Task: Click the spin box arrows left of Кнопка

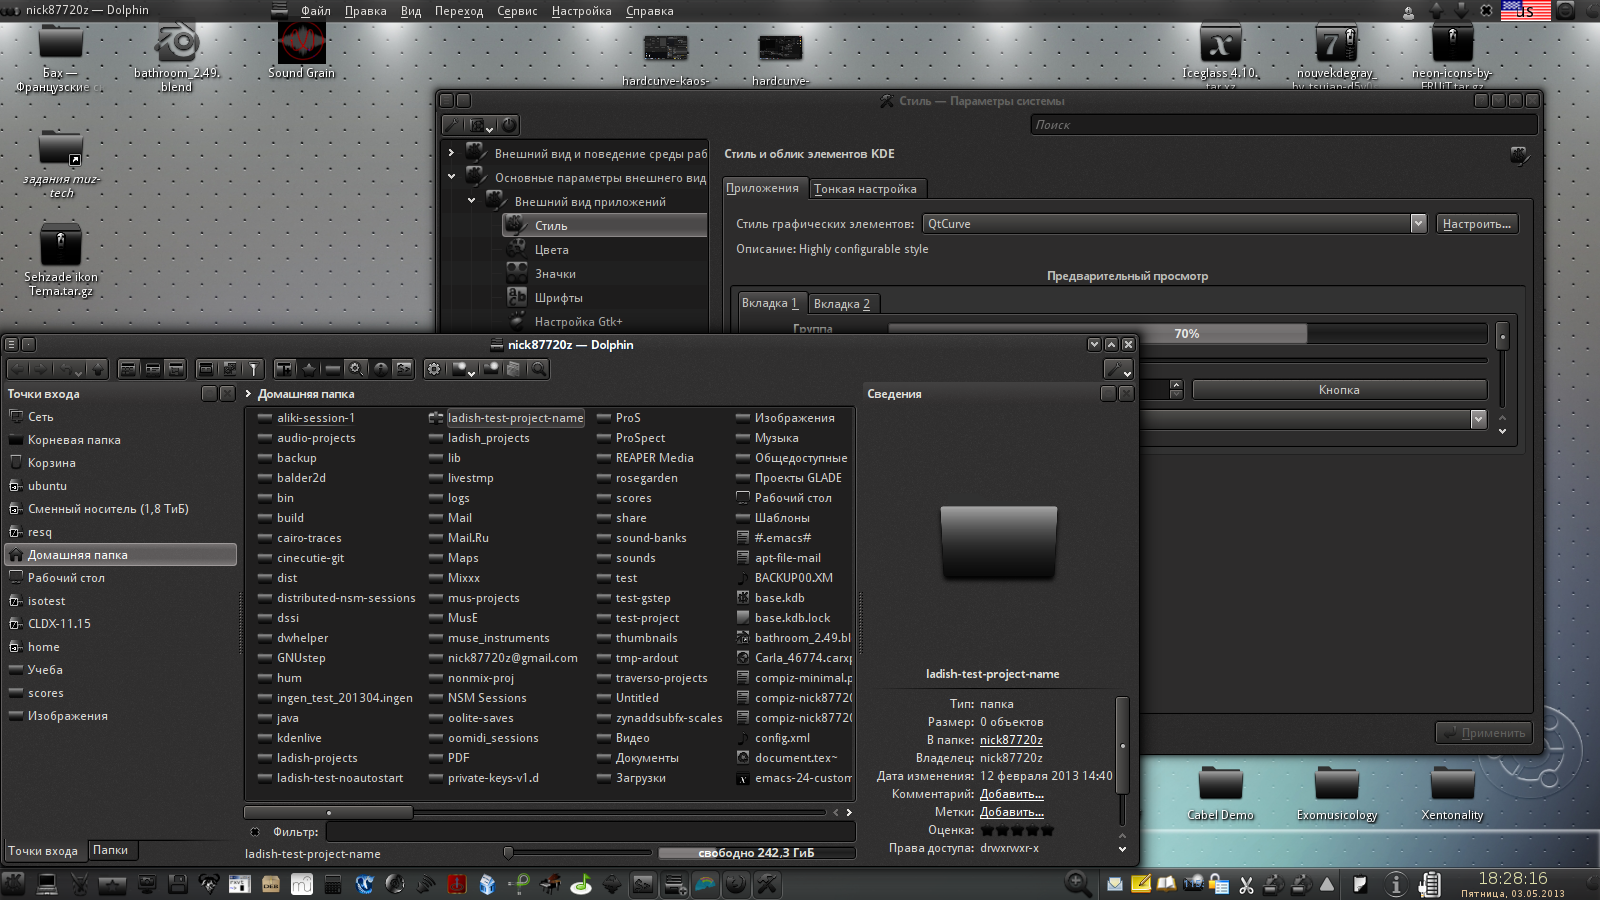Action: click(x=1176, y=390)
